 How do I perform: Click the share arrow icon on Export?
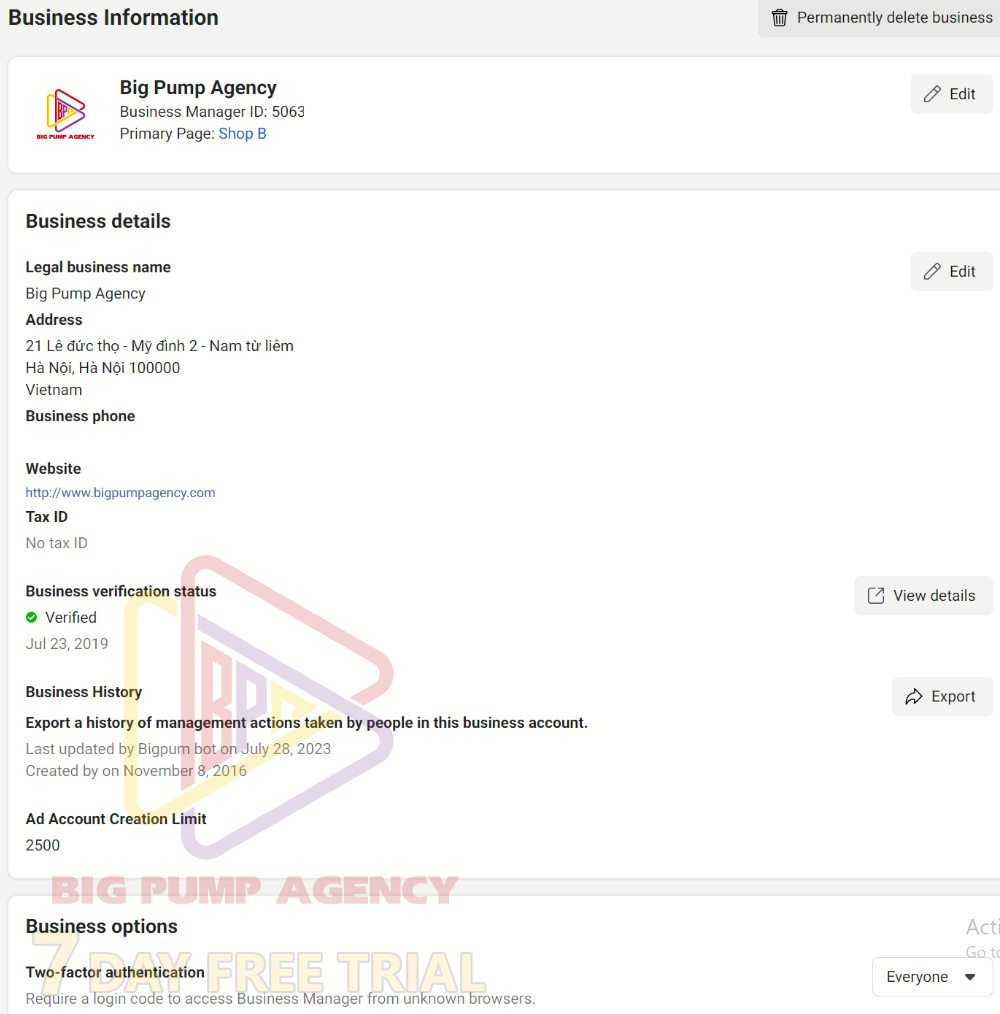pyautogui.click(x=913, y=696)
